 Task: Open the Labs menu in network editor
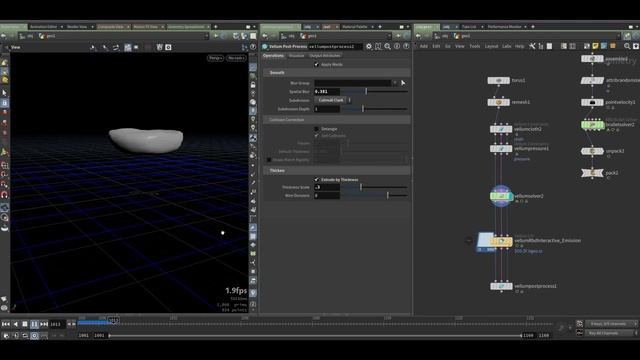pos(507,46)
